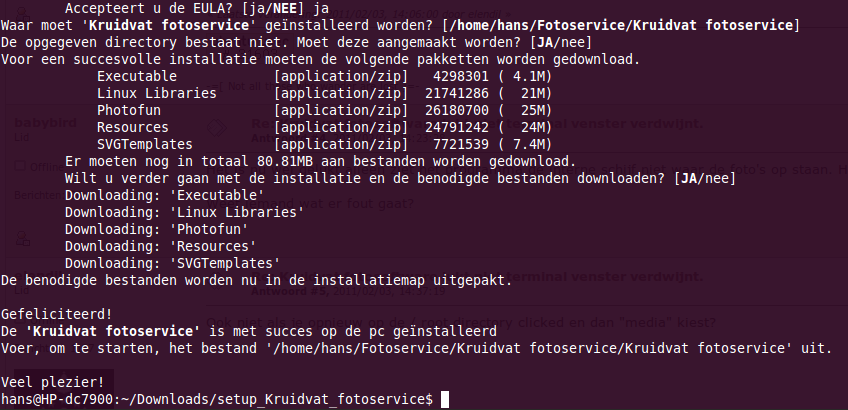
Task: Click the faint post icon beside 'babybird'
Action: (216, 128)
